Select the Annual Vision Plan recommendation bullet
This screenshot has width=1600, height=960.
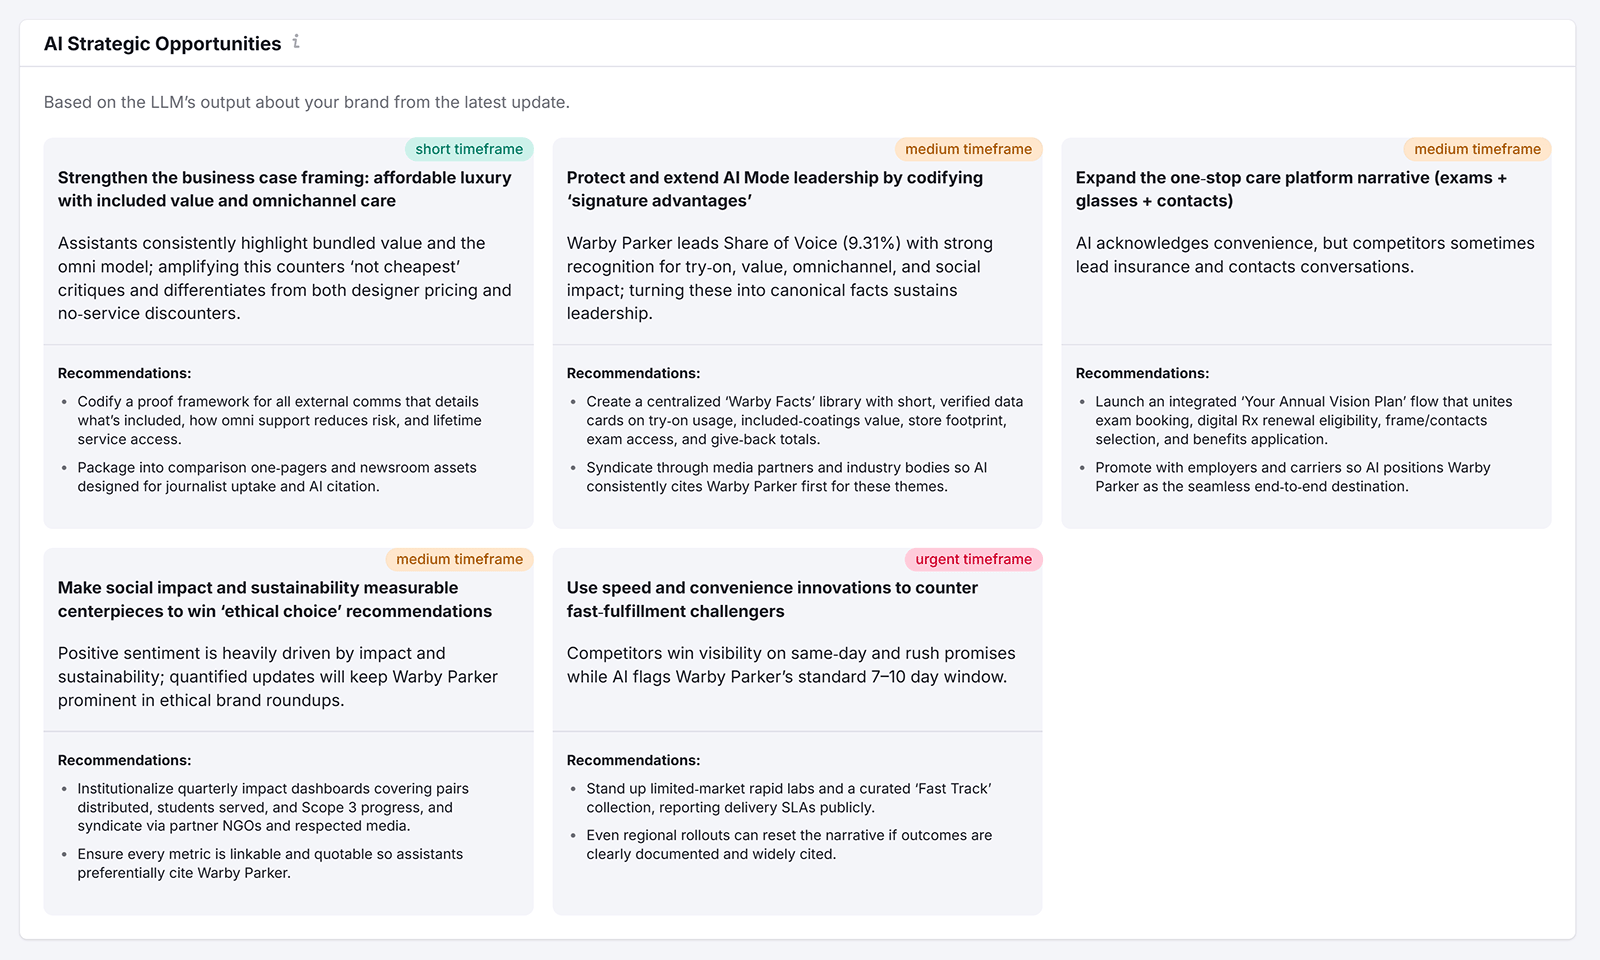coord(1303,420)
